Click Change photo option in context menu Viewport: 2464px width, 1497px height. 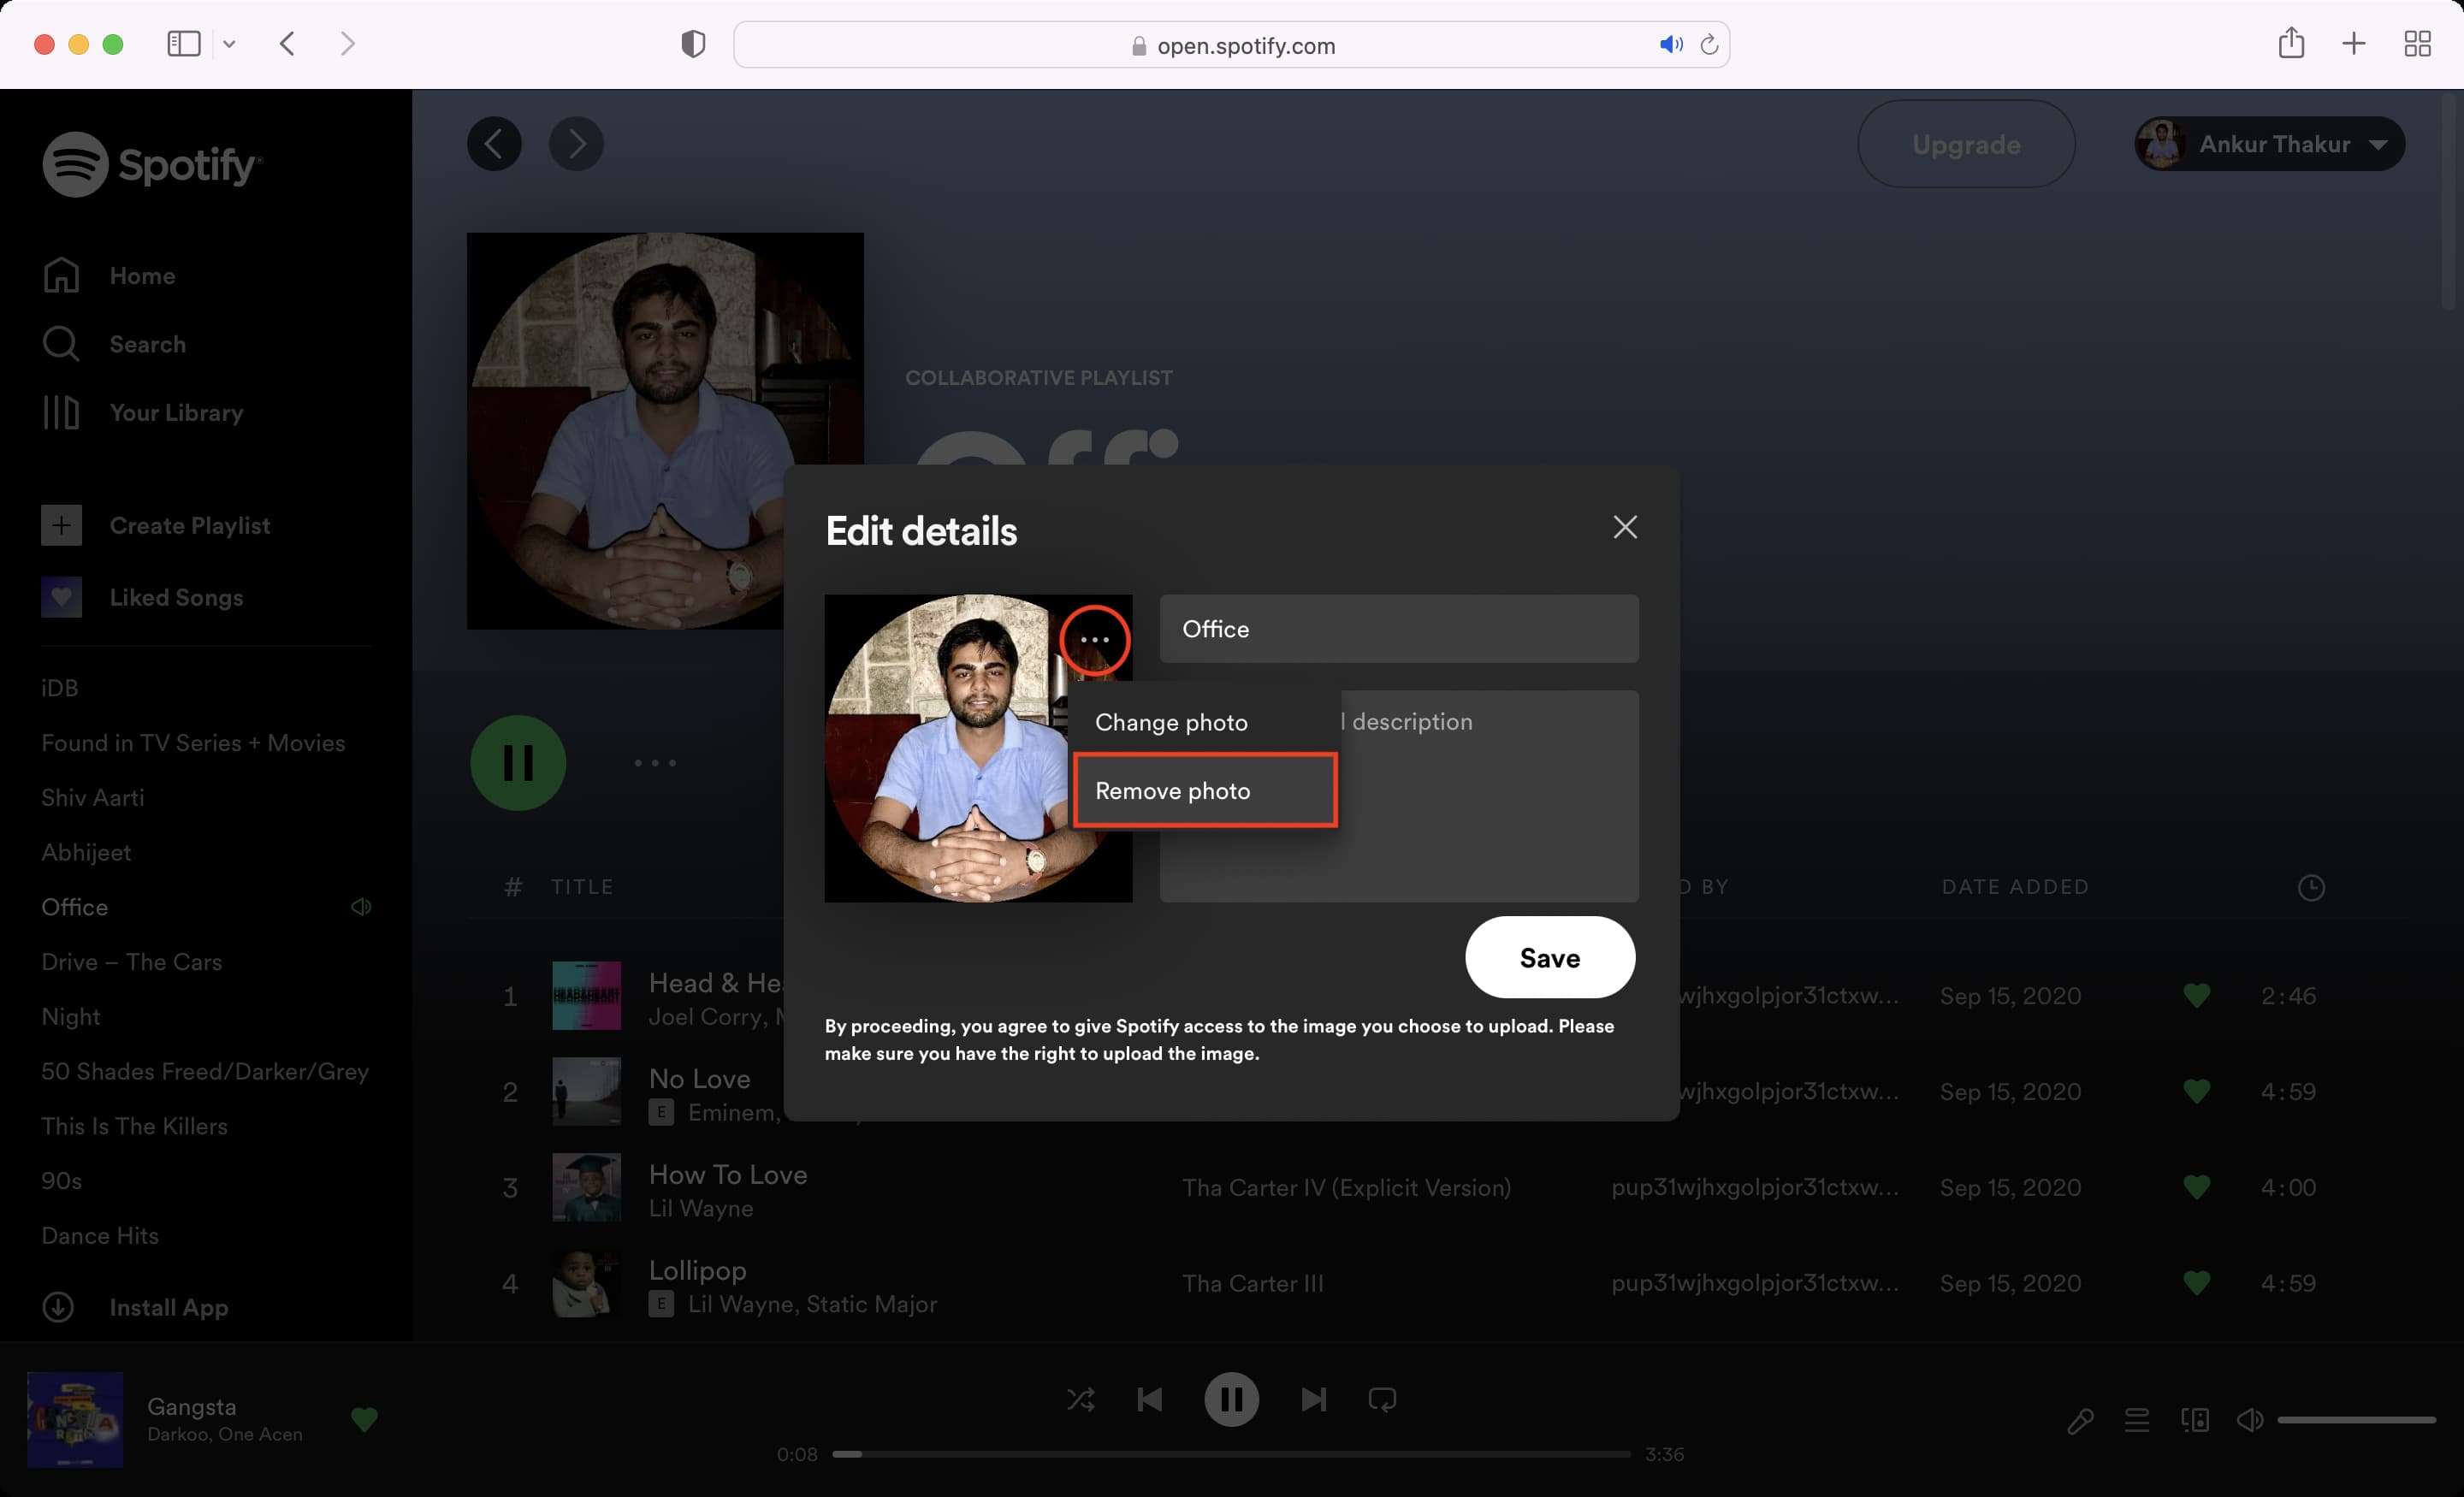pyautogui.click(x=1170, y=721)
